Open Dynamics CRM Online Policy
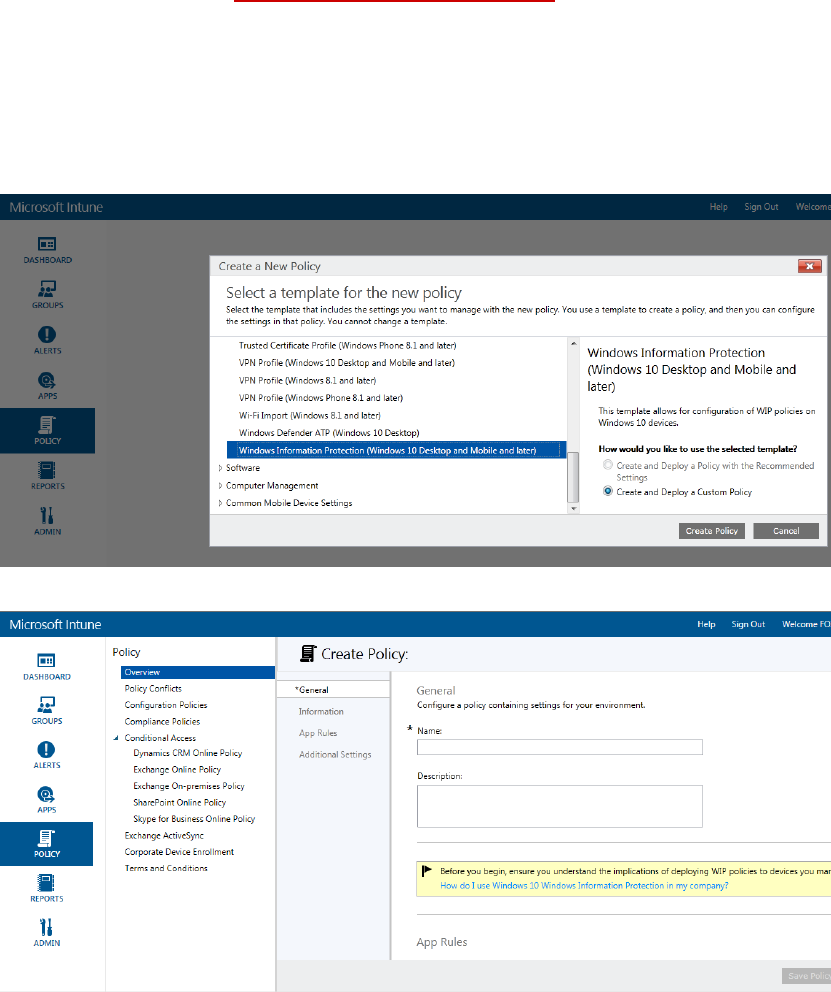 click(188, 753)
